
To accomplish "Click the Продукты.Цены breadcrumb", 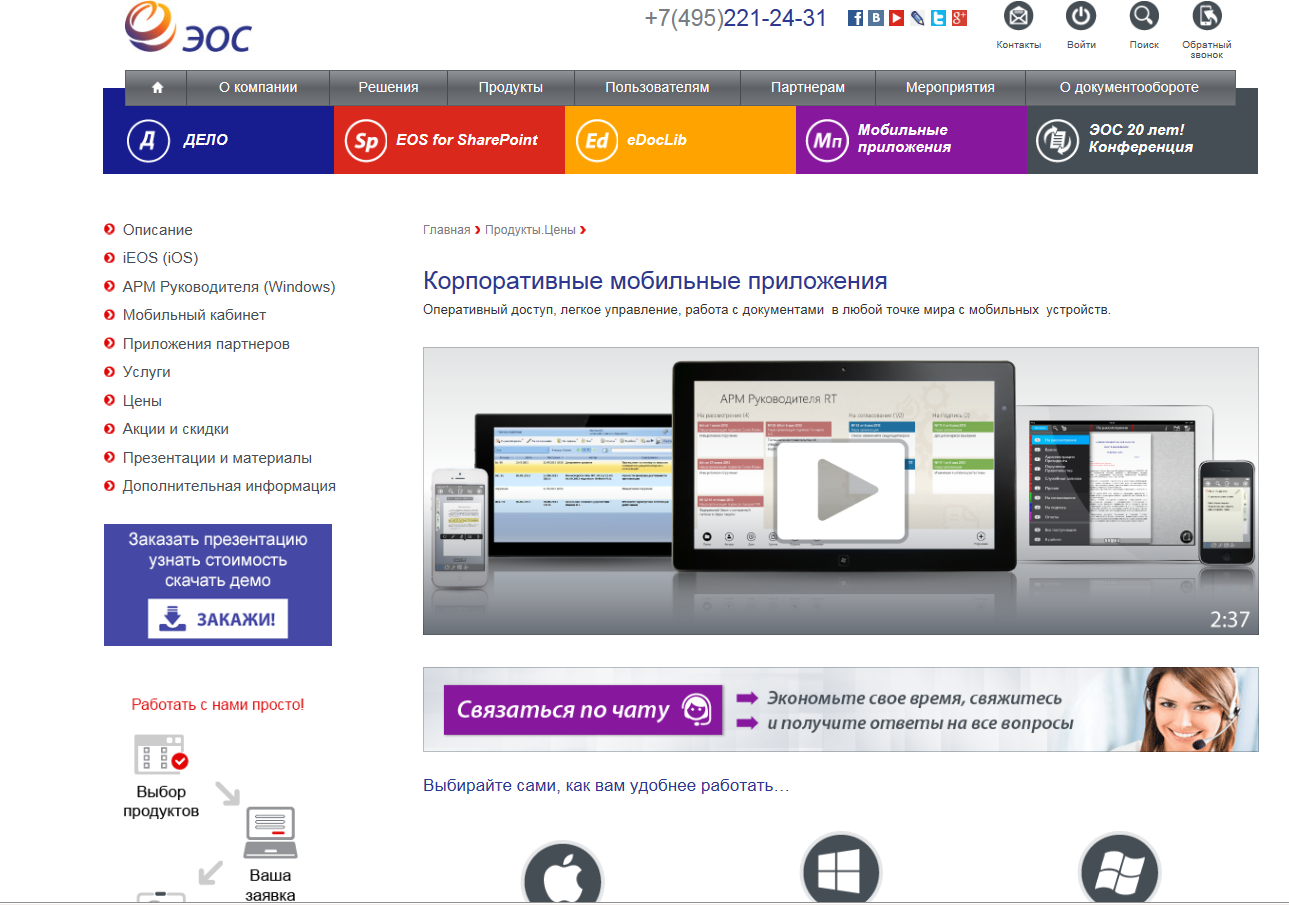I will tap(530, 230).
